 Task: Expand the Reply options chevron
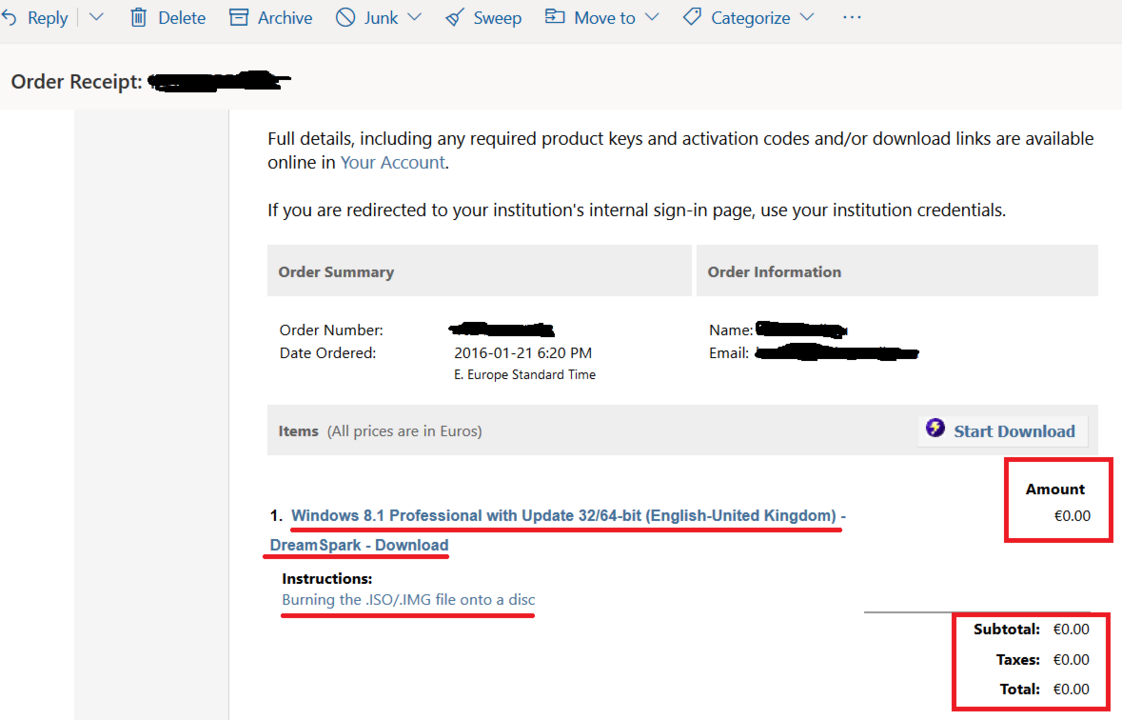point(97,18)
